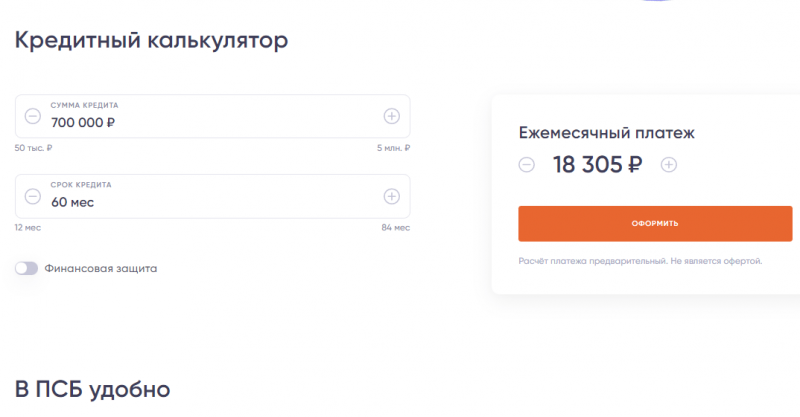Screen dimensions: 800x417
Task: Lower monthly payment with minus icon
Action: point(527,165)
